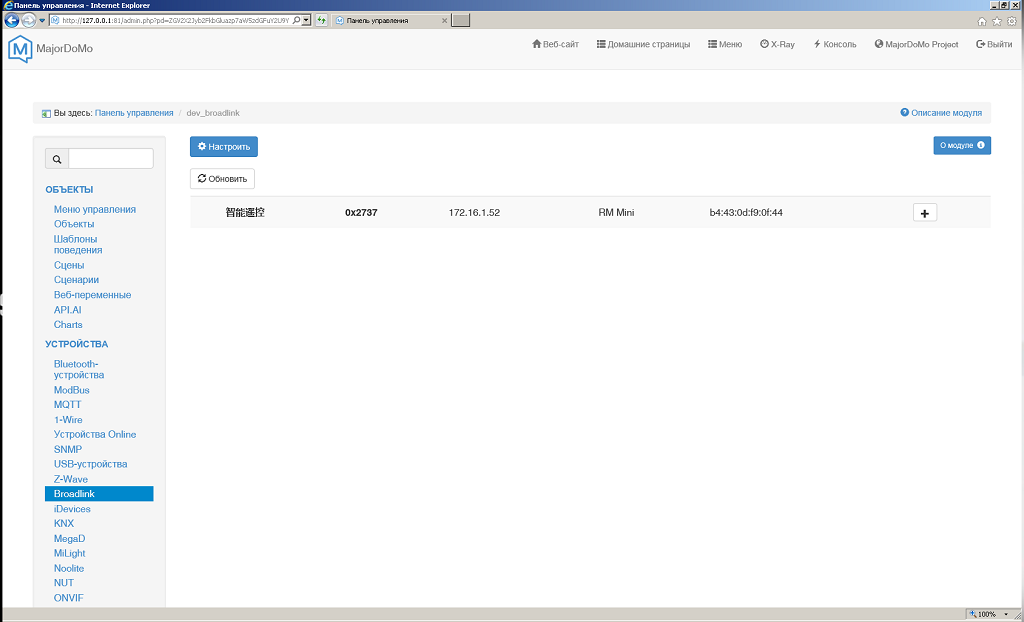
Task: Open Устройства Online in sidebar
Action: point(95,434)
